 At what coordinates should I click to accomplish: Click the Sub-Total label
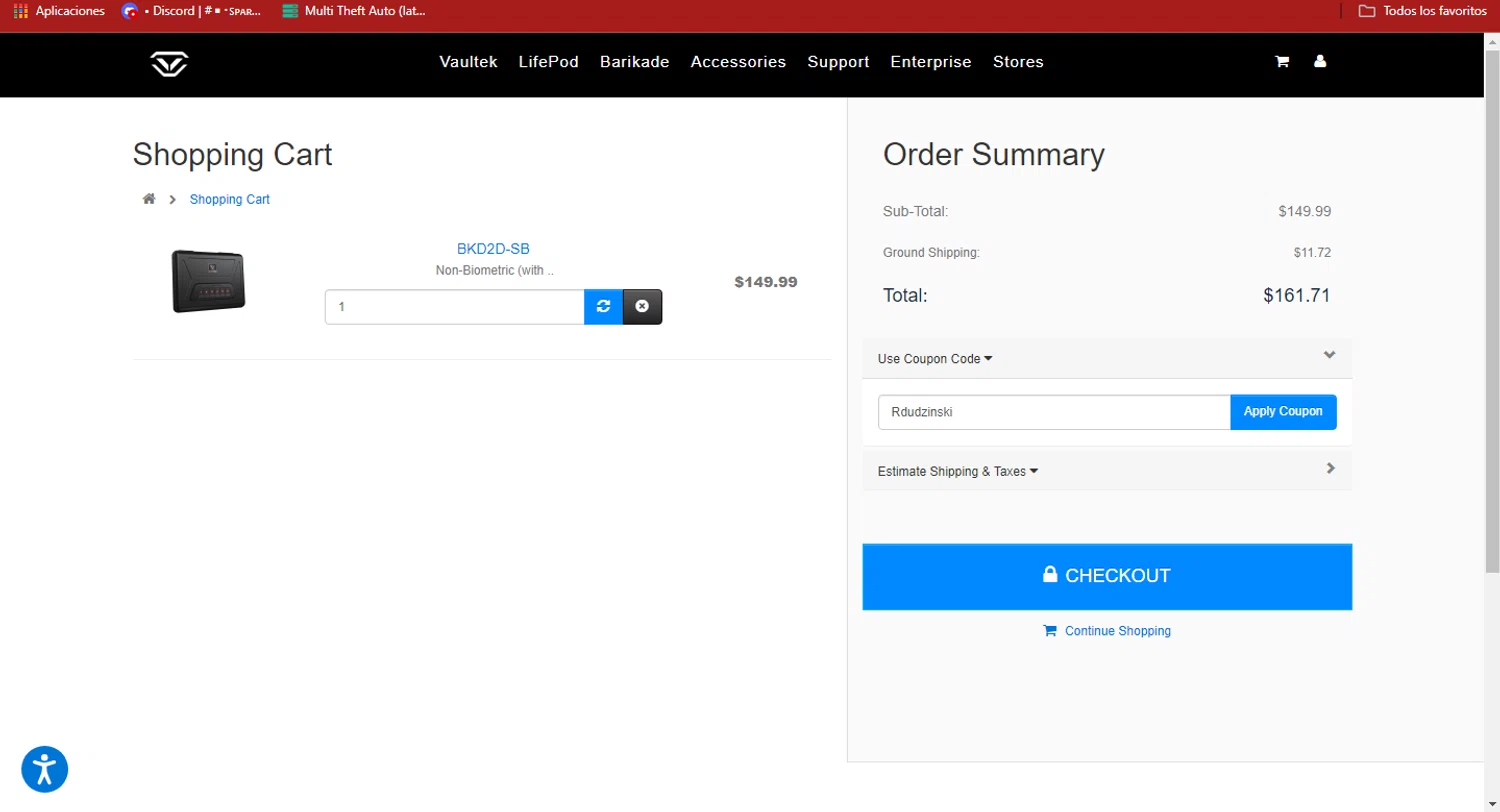(915, 212)
